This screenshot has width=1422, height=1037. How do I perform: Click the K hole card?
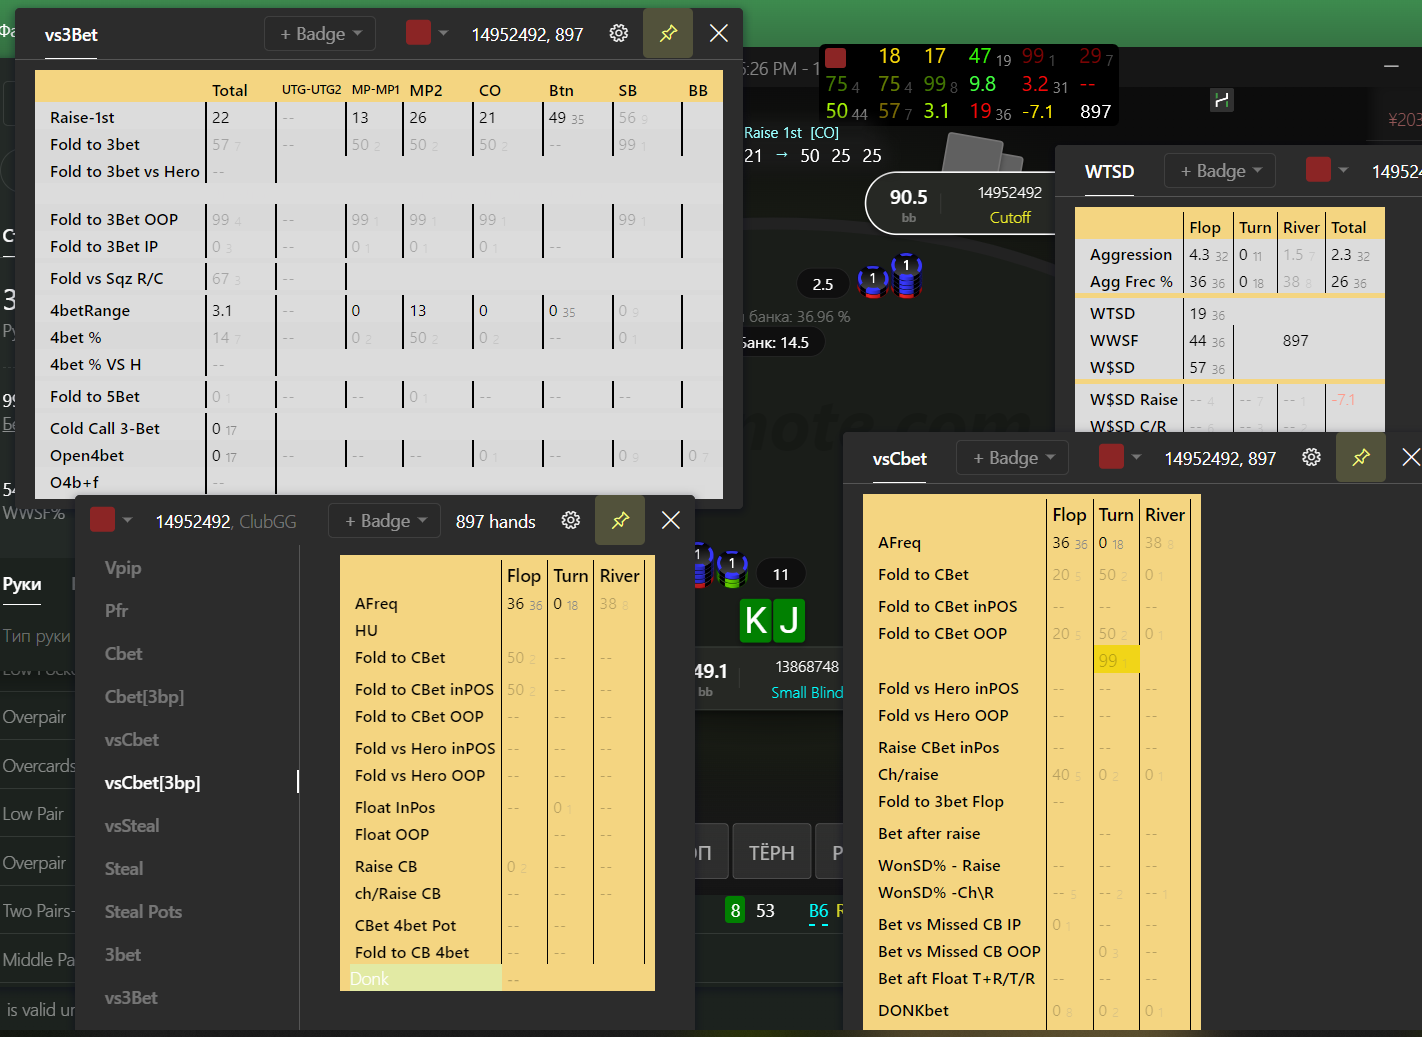[756, 621]
